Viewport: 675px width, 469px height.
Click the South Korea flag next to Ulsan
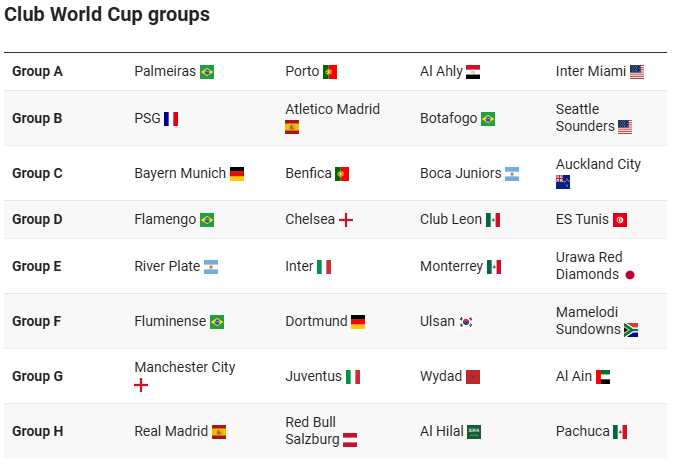point(466,322)
